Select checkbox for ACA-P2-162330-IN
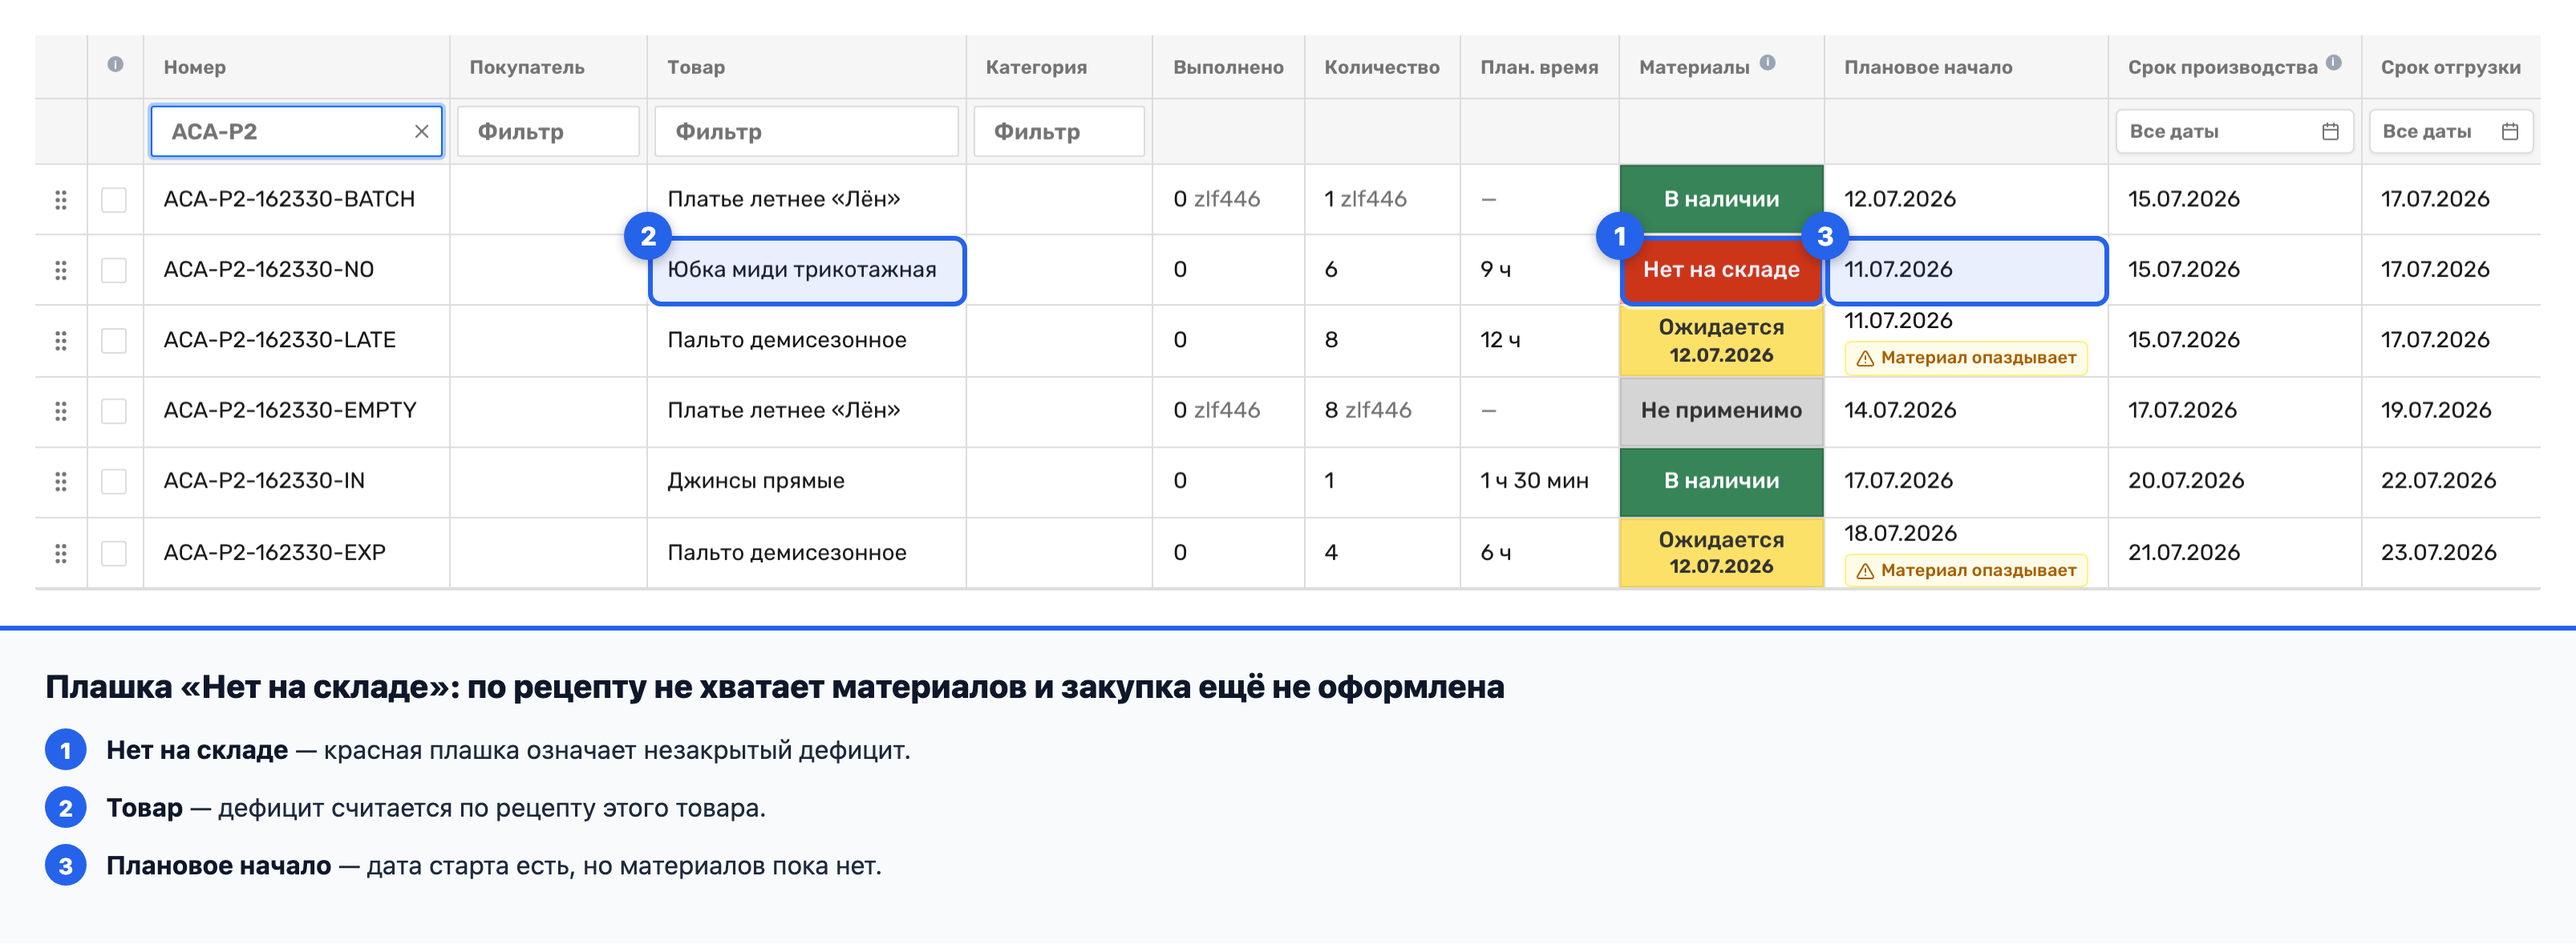 click(x=114, y=481)
